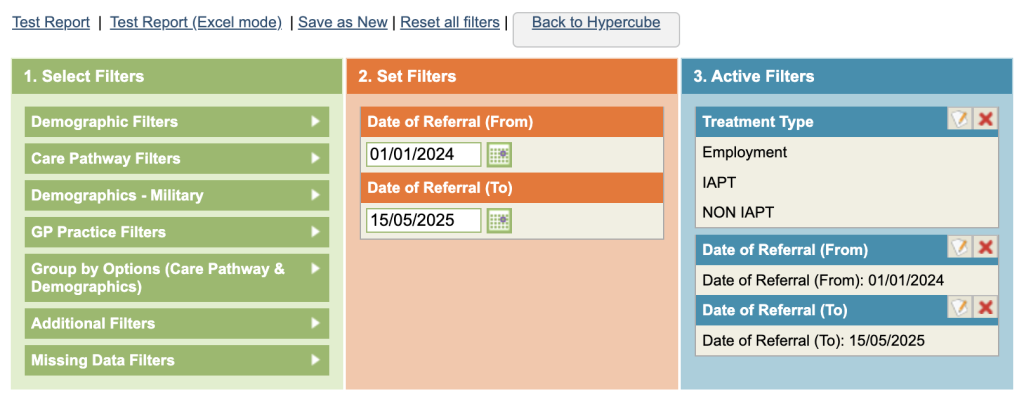Expand Group by Options (Care Pathway & Demographics)
Image resolution: width=1024 pixels, height=406 pixels.
click(x=176, y=277)
